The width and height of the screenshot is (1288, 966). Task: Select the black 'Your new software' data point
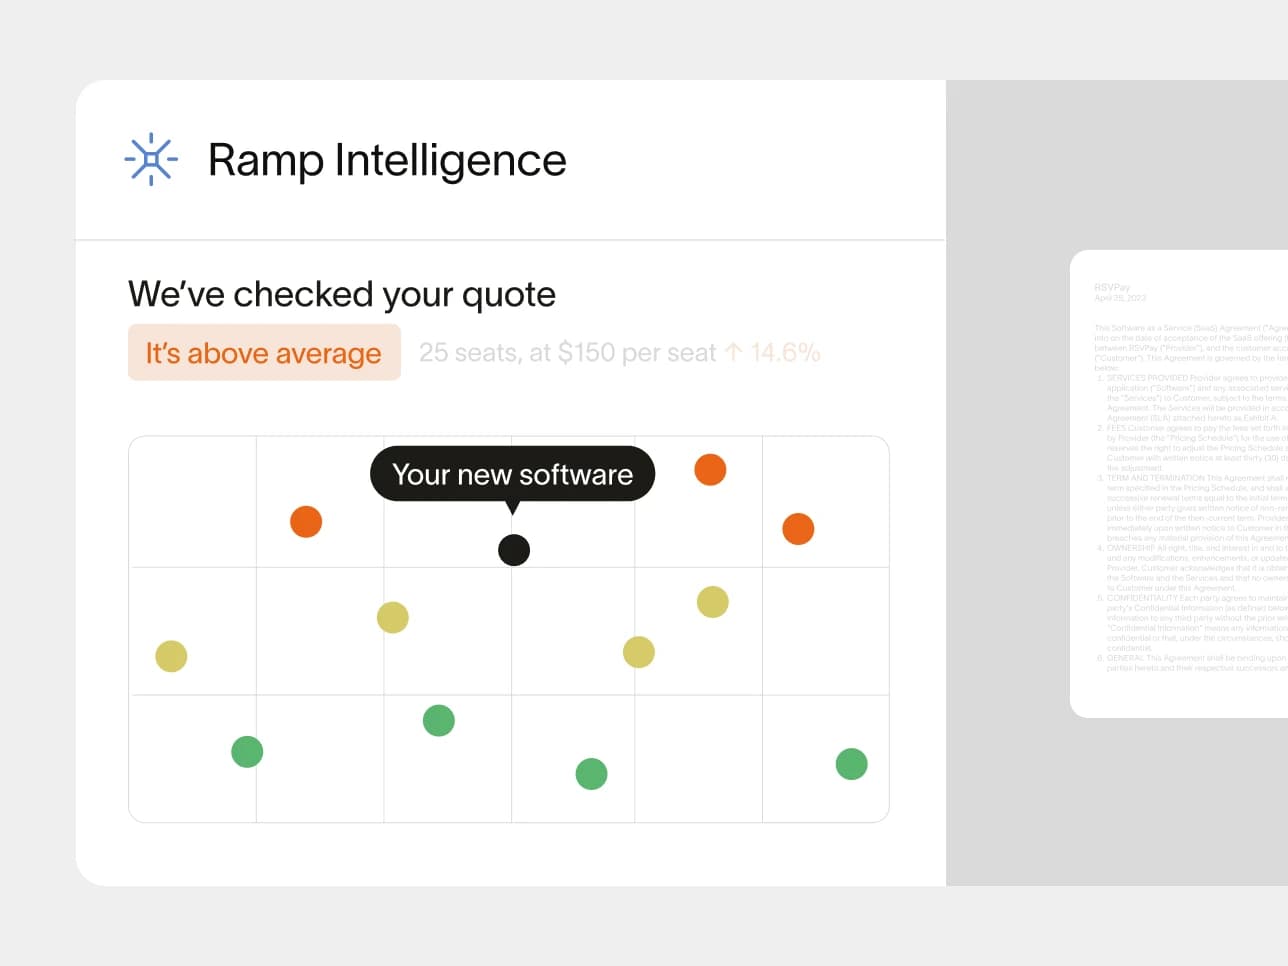pos(513,549)
